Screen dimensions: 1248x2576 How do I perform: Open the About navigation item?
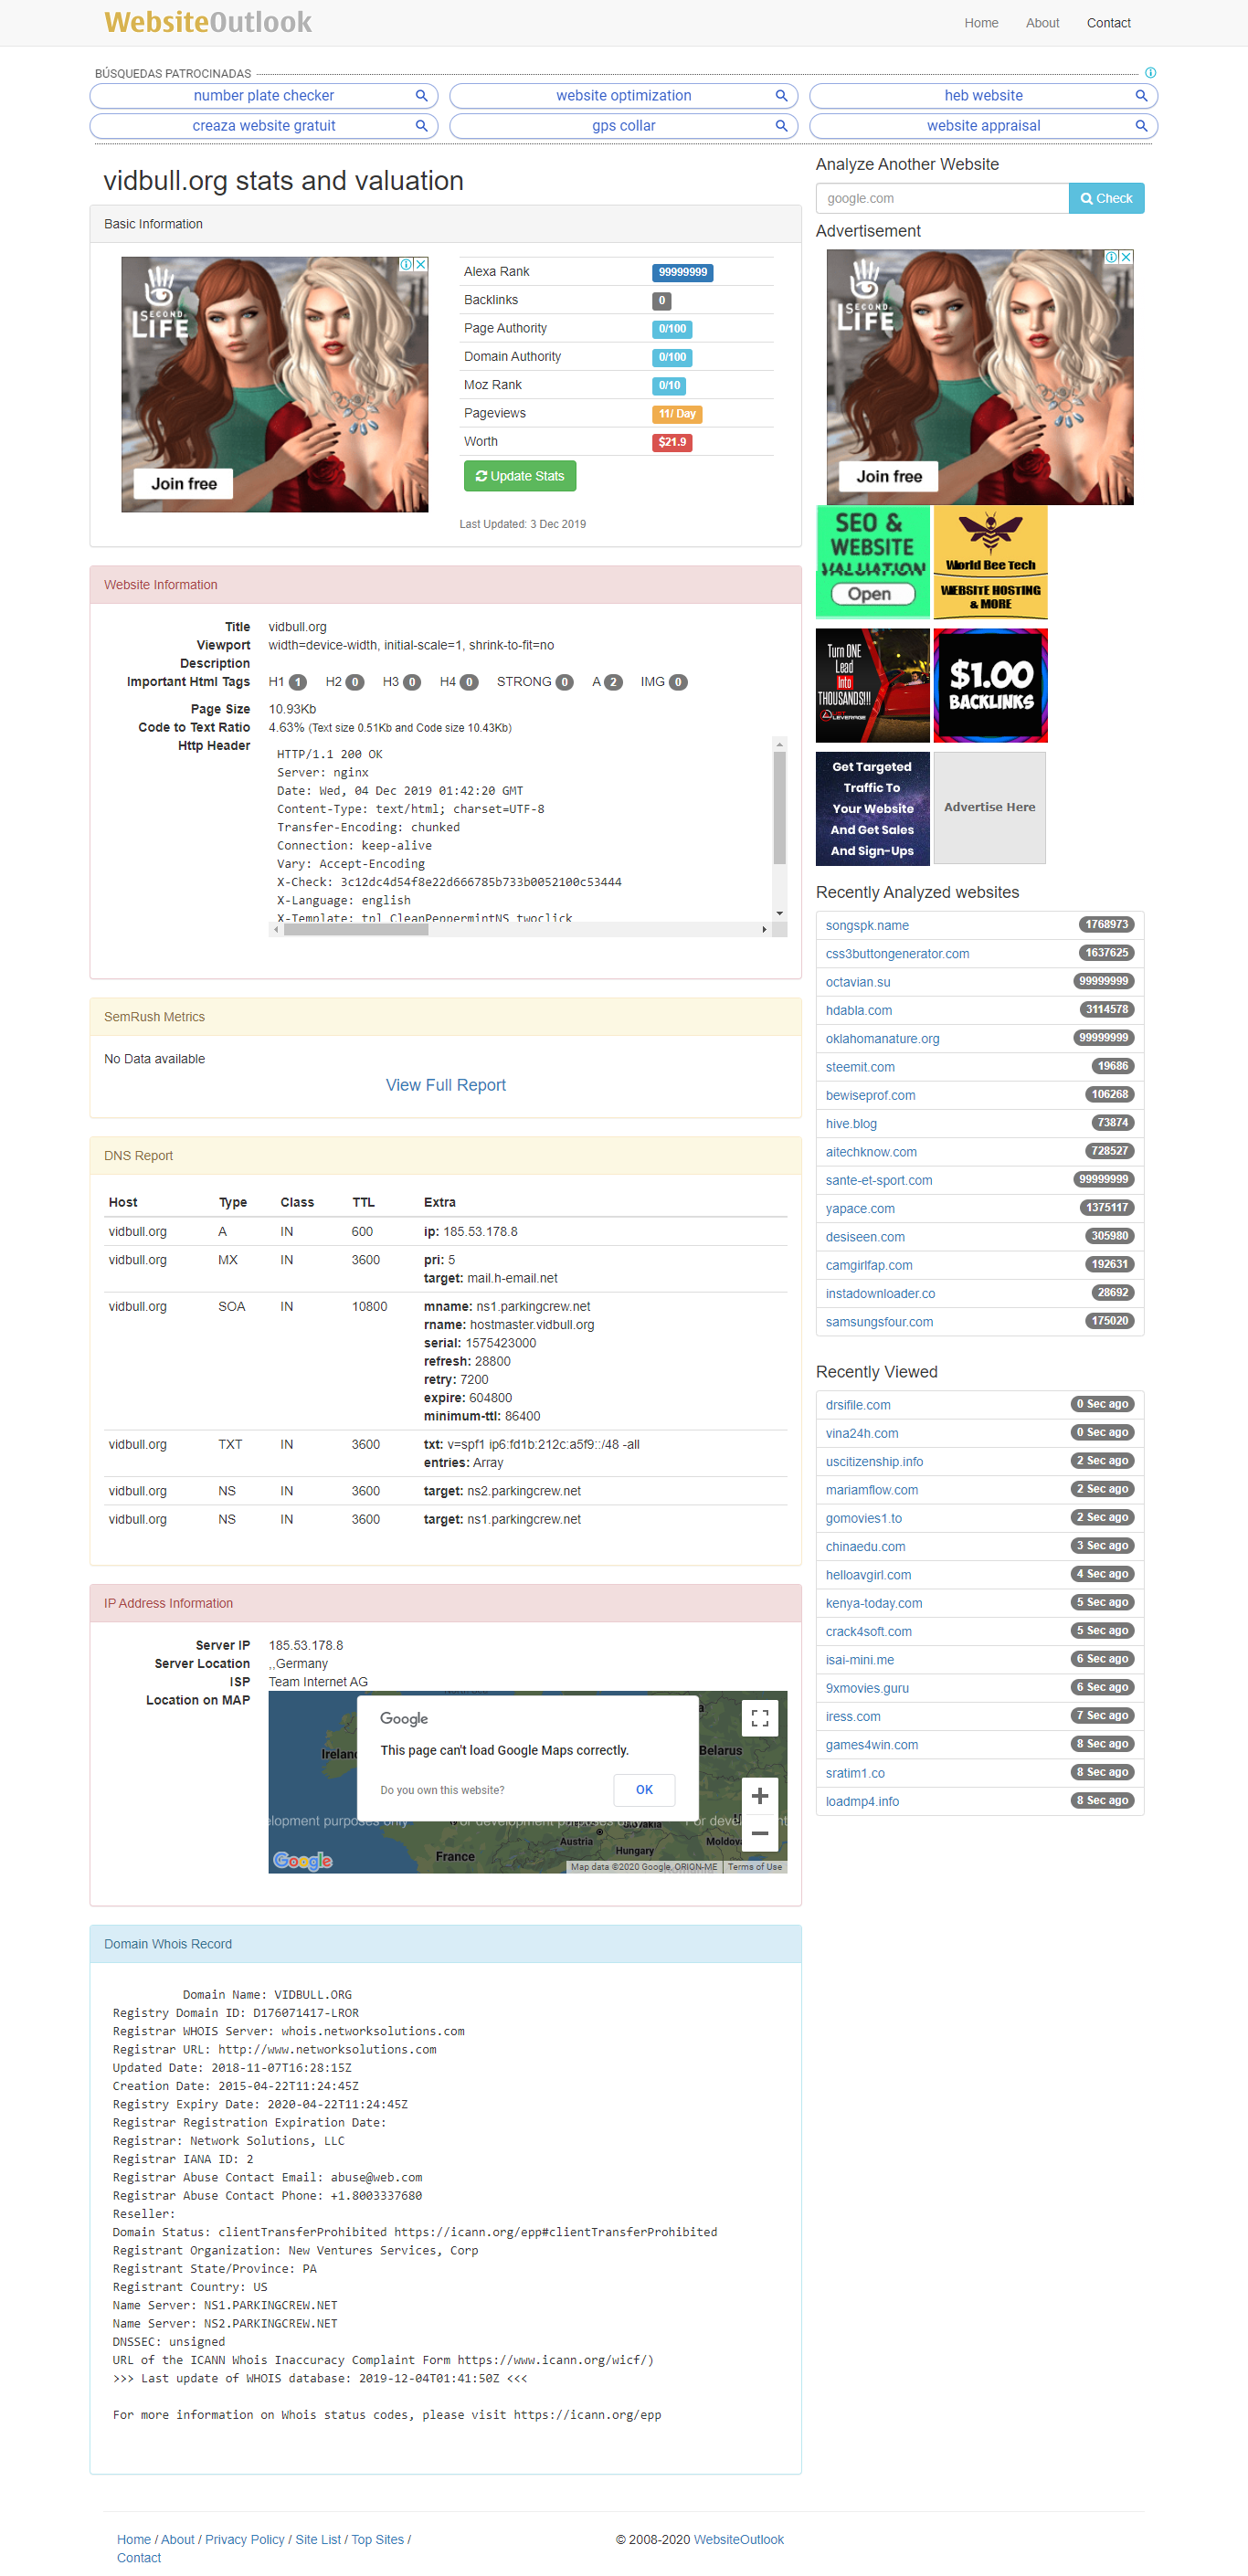click(x=1042, y=23)
